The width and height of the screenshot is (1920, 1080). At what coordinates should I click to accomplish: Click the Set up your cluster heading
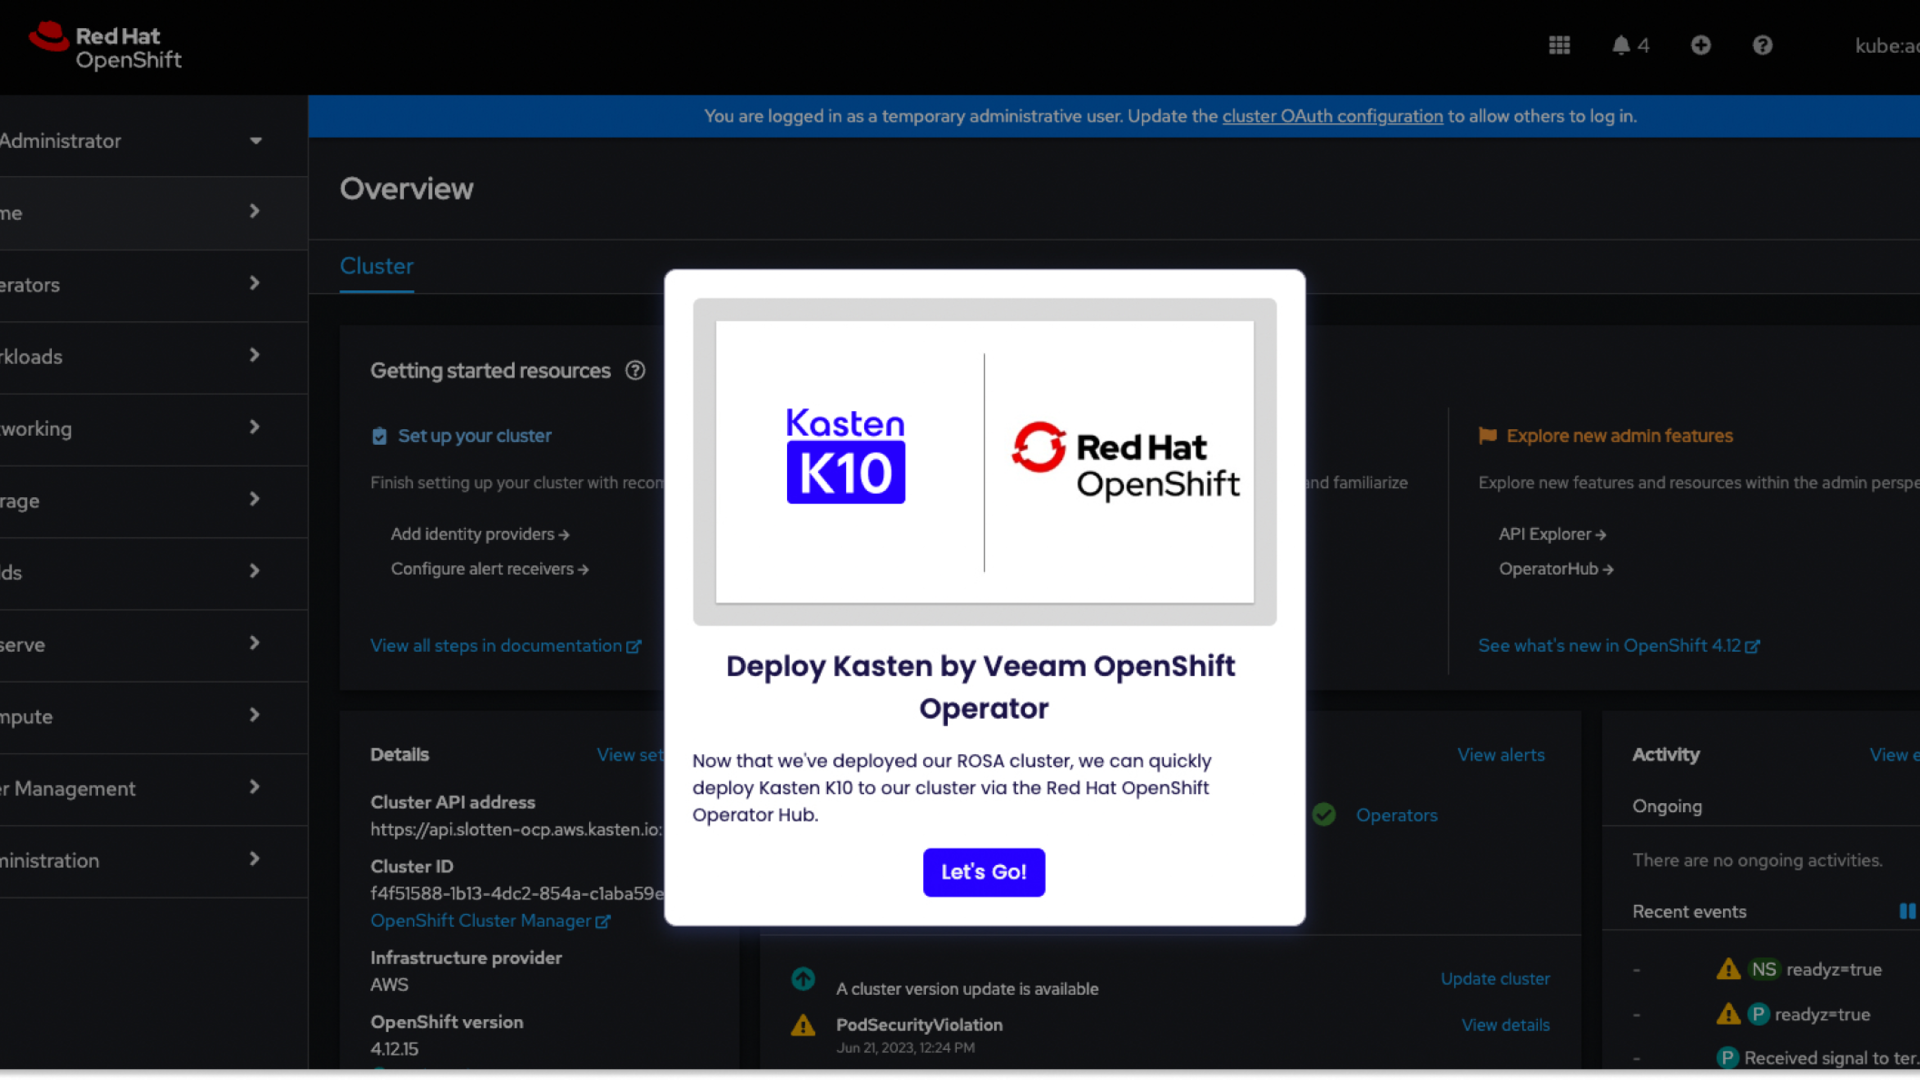(474, 436)
